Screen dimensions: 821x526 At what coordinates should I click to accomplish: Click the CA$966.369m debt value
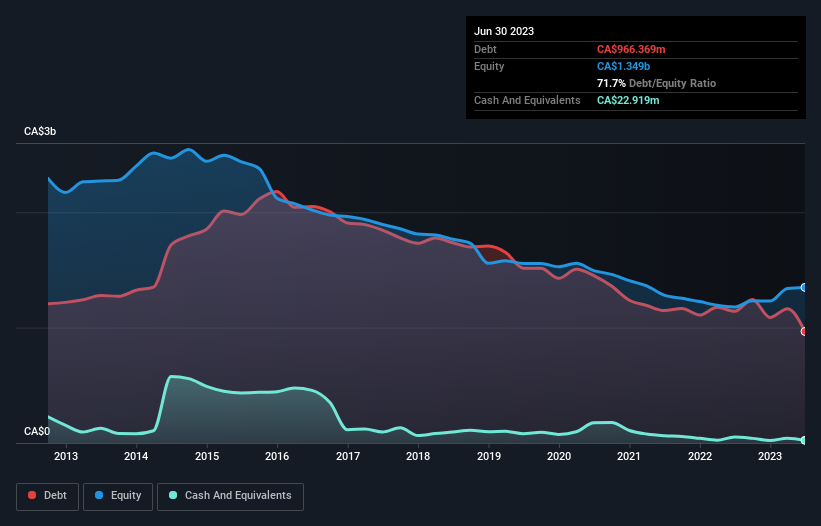631,49
